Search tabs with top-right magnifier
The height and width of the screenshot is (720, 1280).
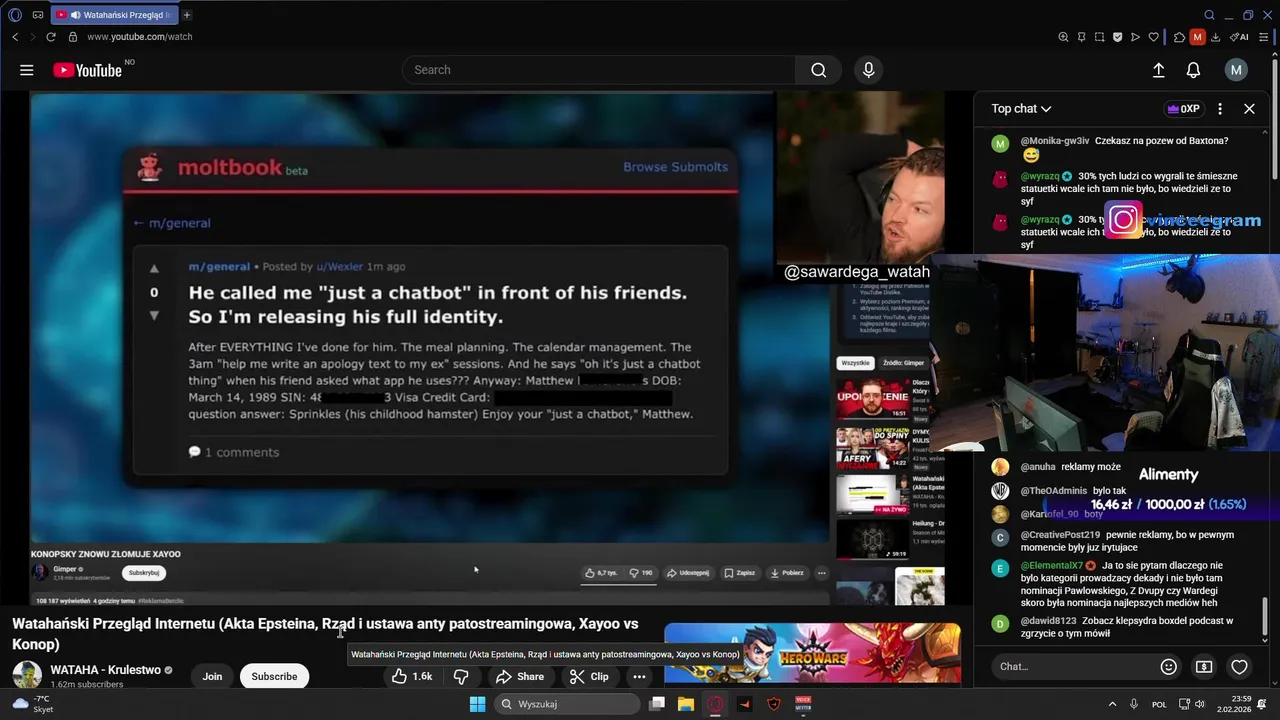(x=1209, y=15)
